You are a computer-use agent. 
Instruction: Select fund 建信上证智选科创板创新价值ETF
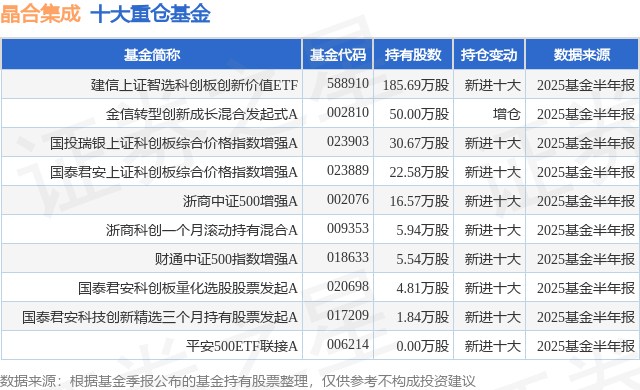194,85
